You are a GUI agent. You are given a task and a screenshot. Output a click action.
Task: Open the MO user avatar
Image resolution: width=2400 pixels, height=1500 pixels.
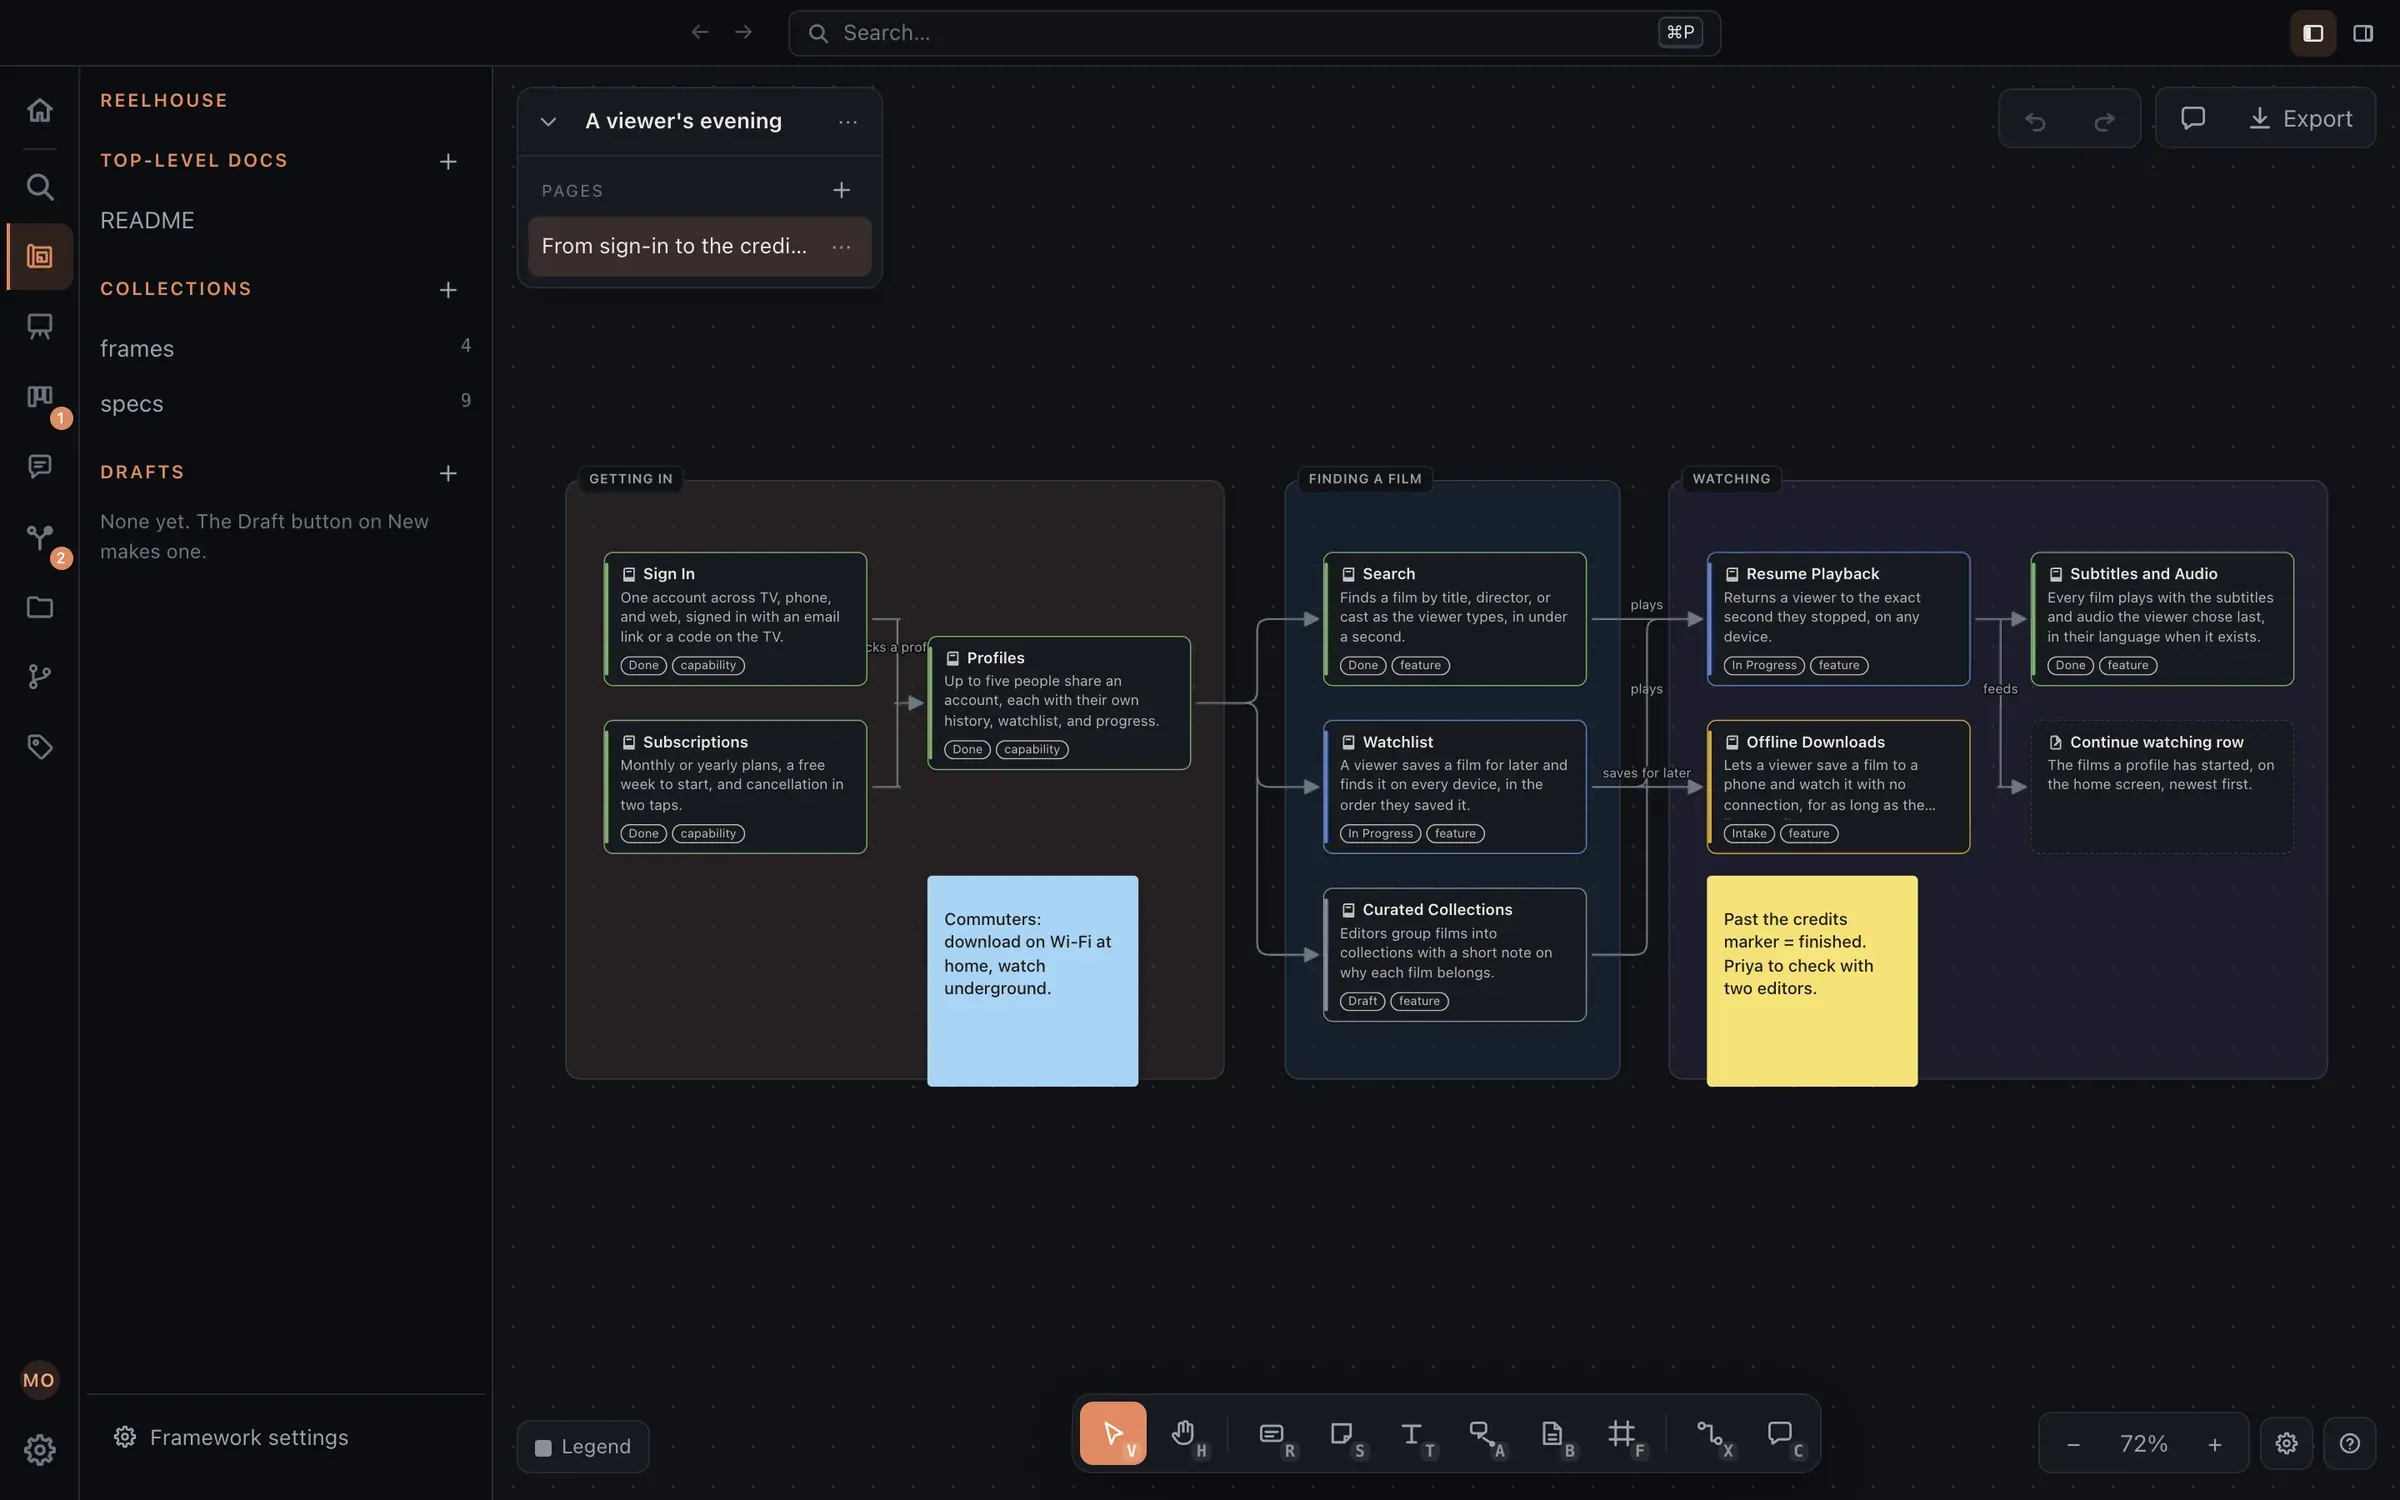[39, 1380]
